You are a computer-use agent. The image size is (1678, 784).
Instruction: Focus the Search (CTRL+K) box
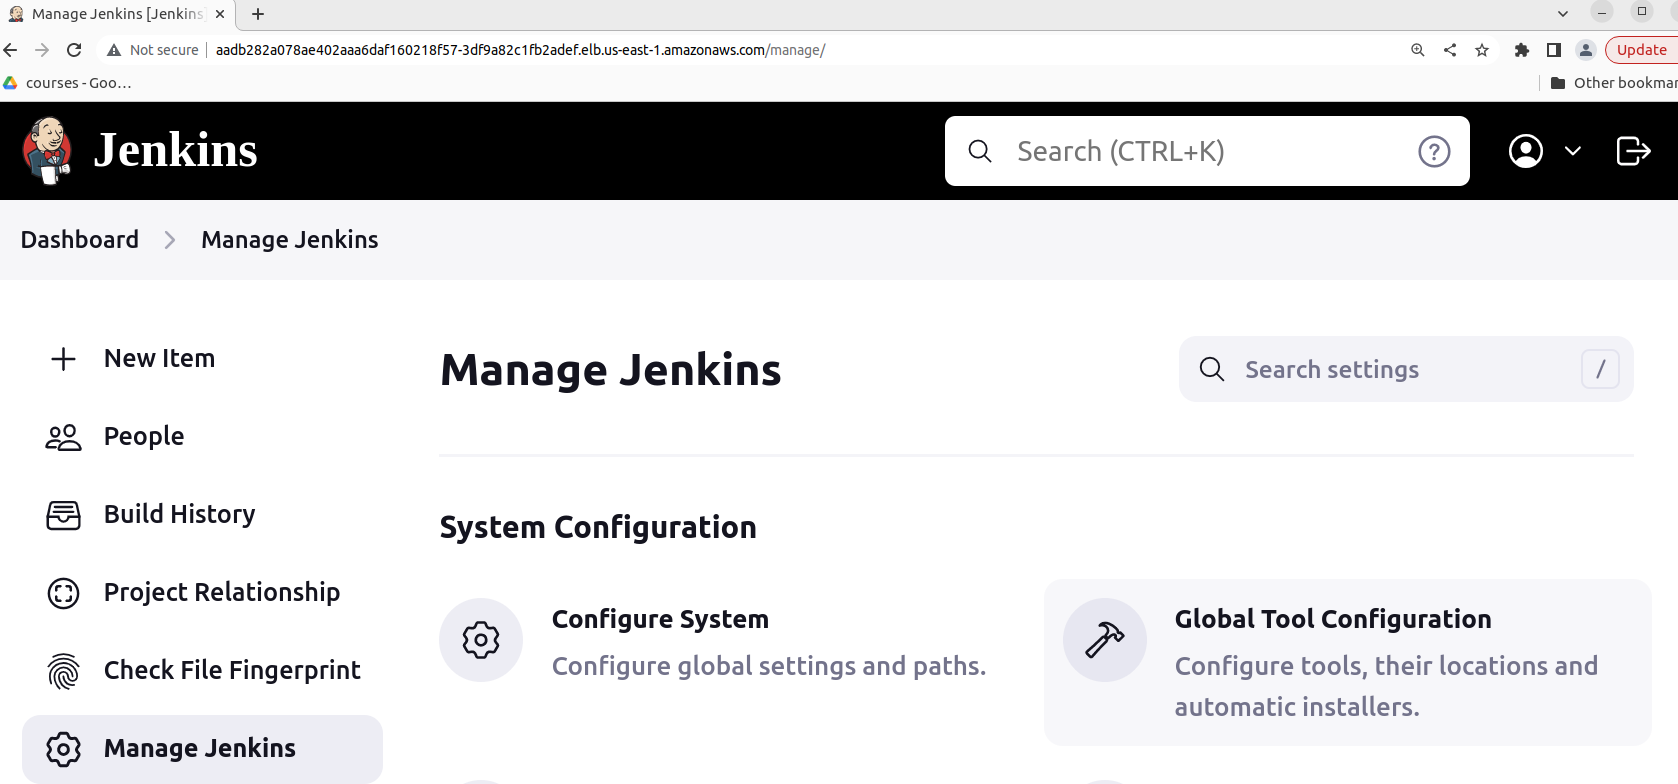click(1207, 151)
